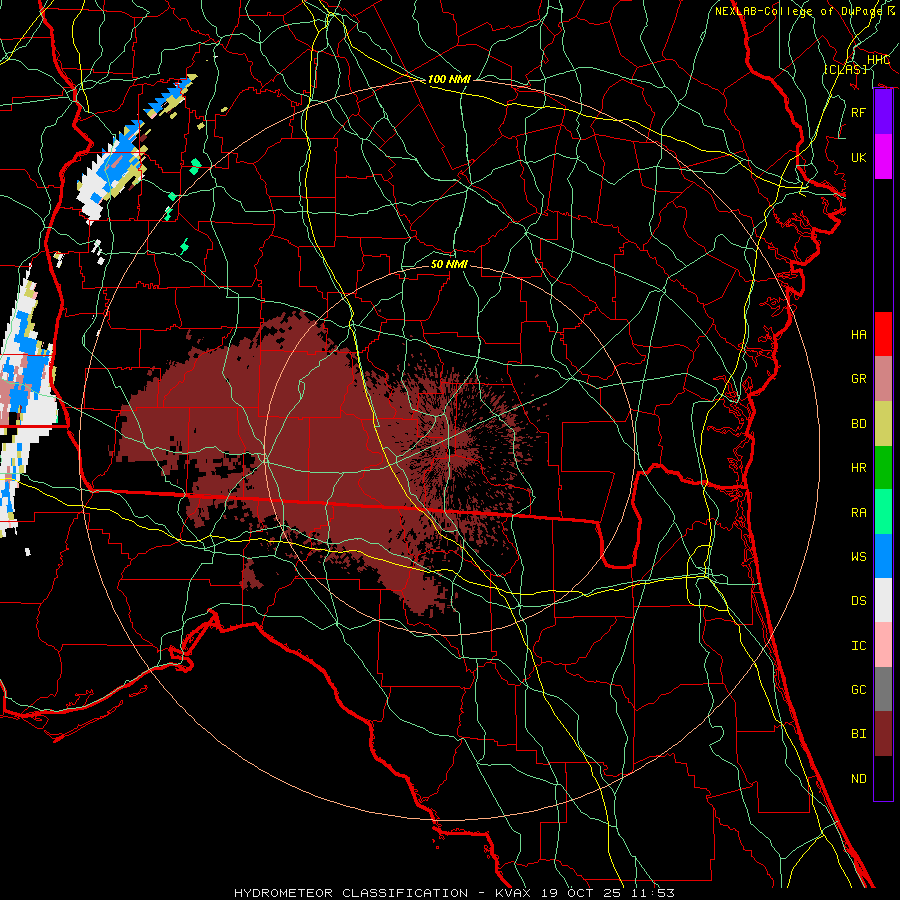Click the ND legend label

[858, 779]
